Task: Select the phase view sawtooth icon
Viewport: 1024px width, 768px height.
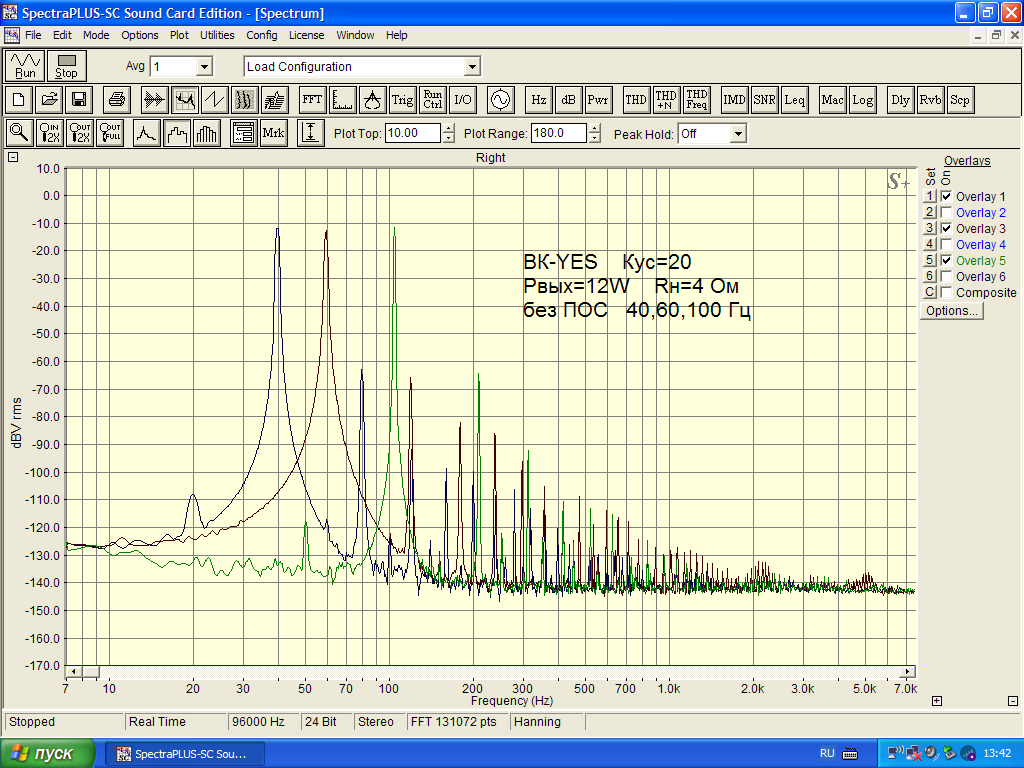Action: click(215, 100)
